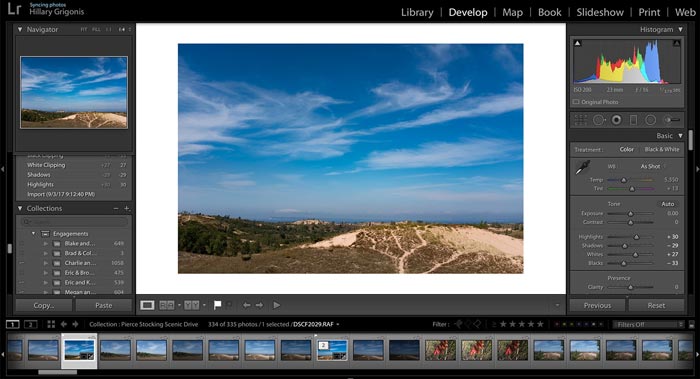700x379 pixels.
Task: Toggle the highlight clipping indicator in histogram
Action: coord(677,43)
